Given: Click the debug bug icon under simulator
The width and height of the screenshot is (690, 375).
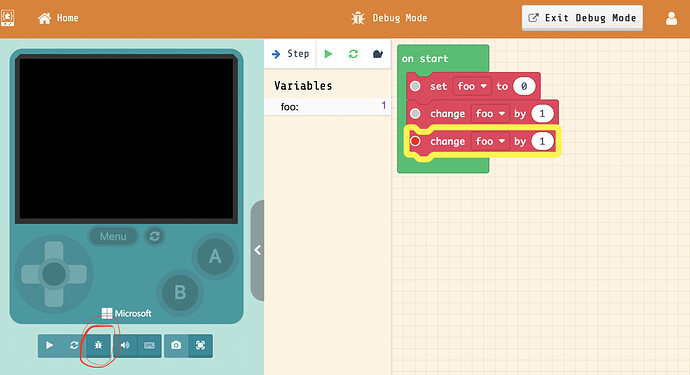Looking at the screenshot, I should pos(98,346).
